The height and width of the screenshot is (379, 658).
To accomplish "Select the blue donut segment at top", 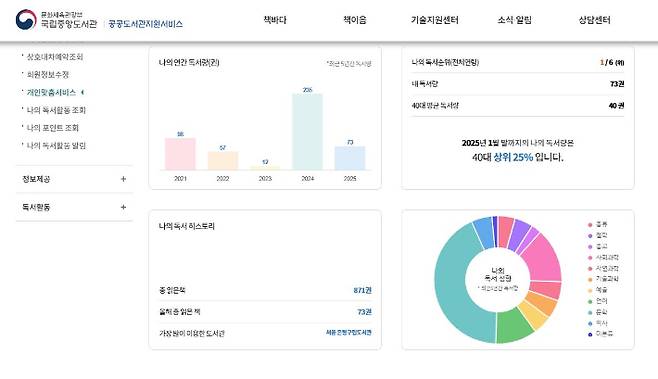I will [484, 232].
